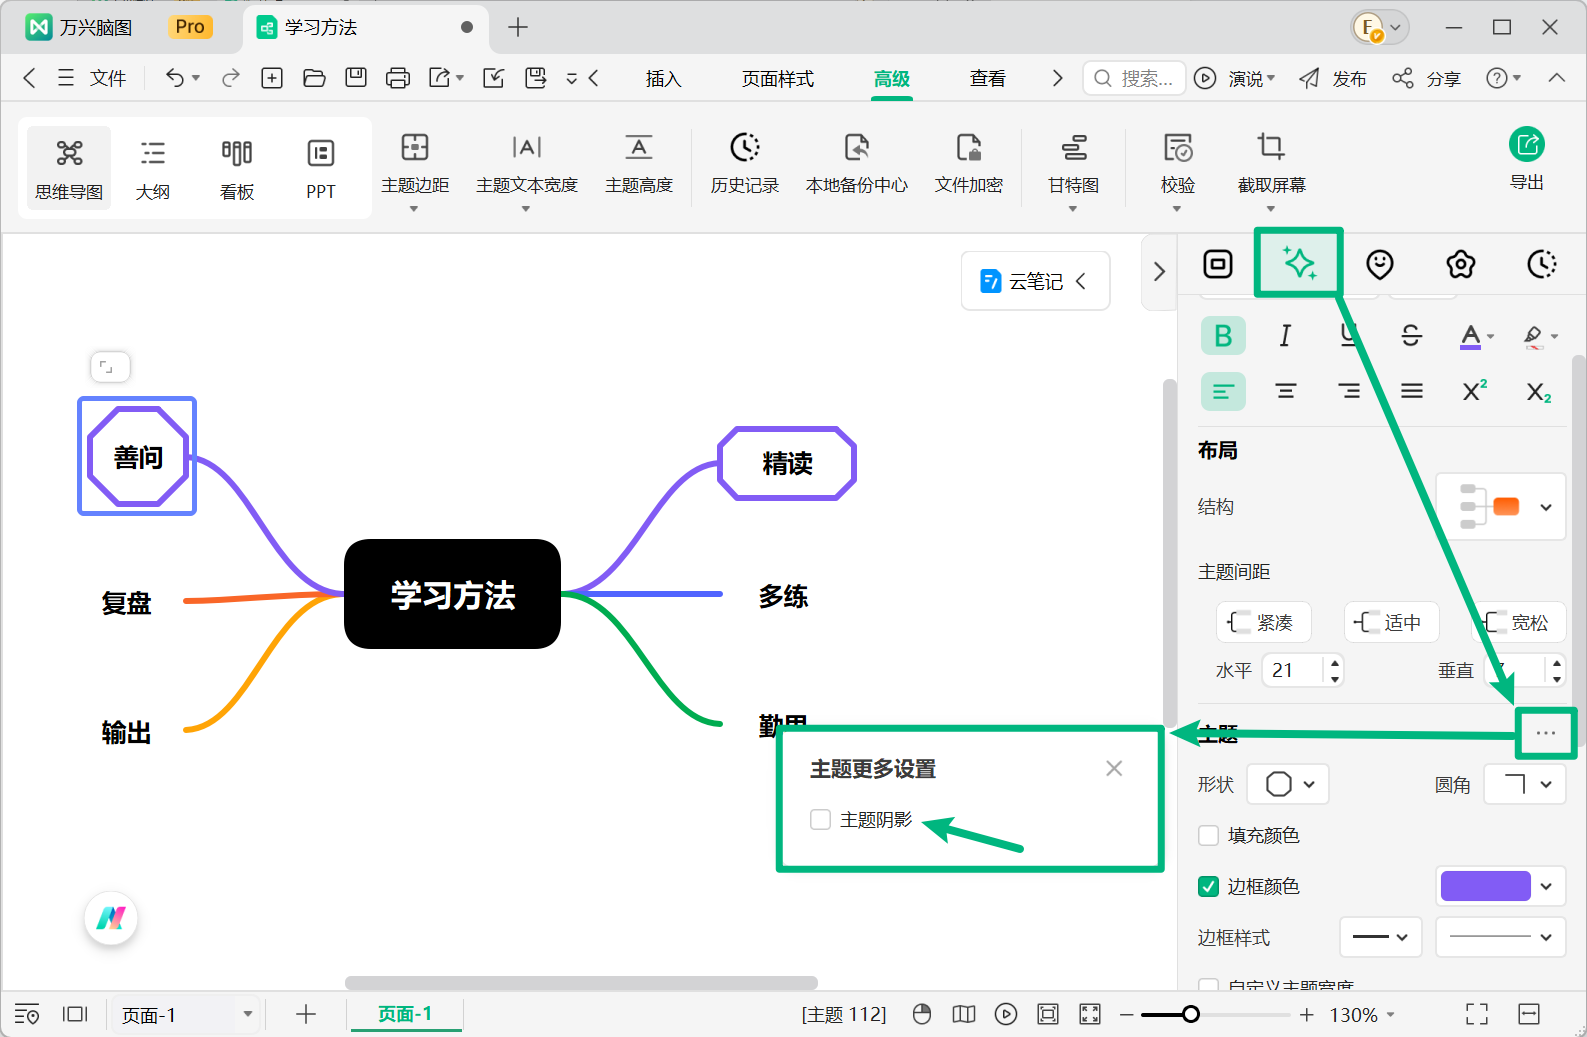The image size is (1587, 1037).
Task: Switch to Outline view (大纲)
Action: [x=153, y=168]
